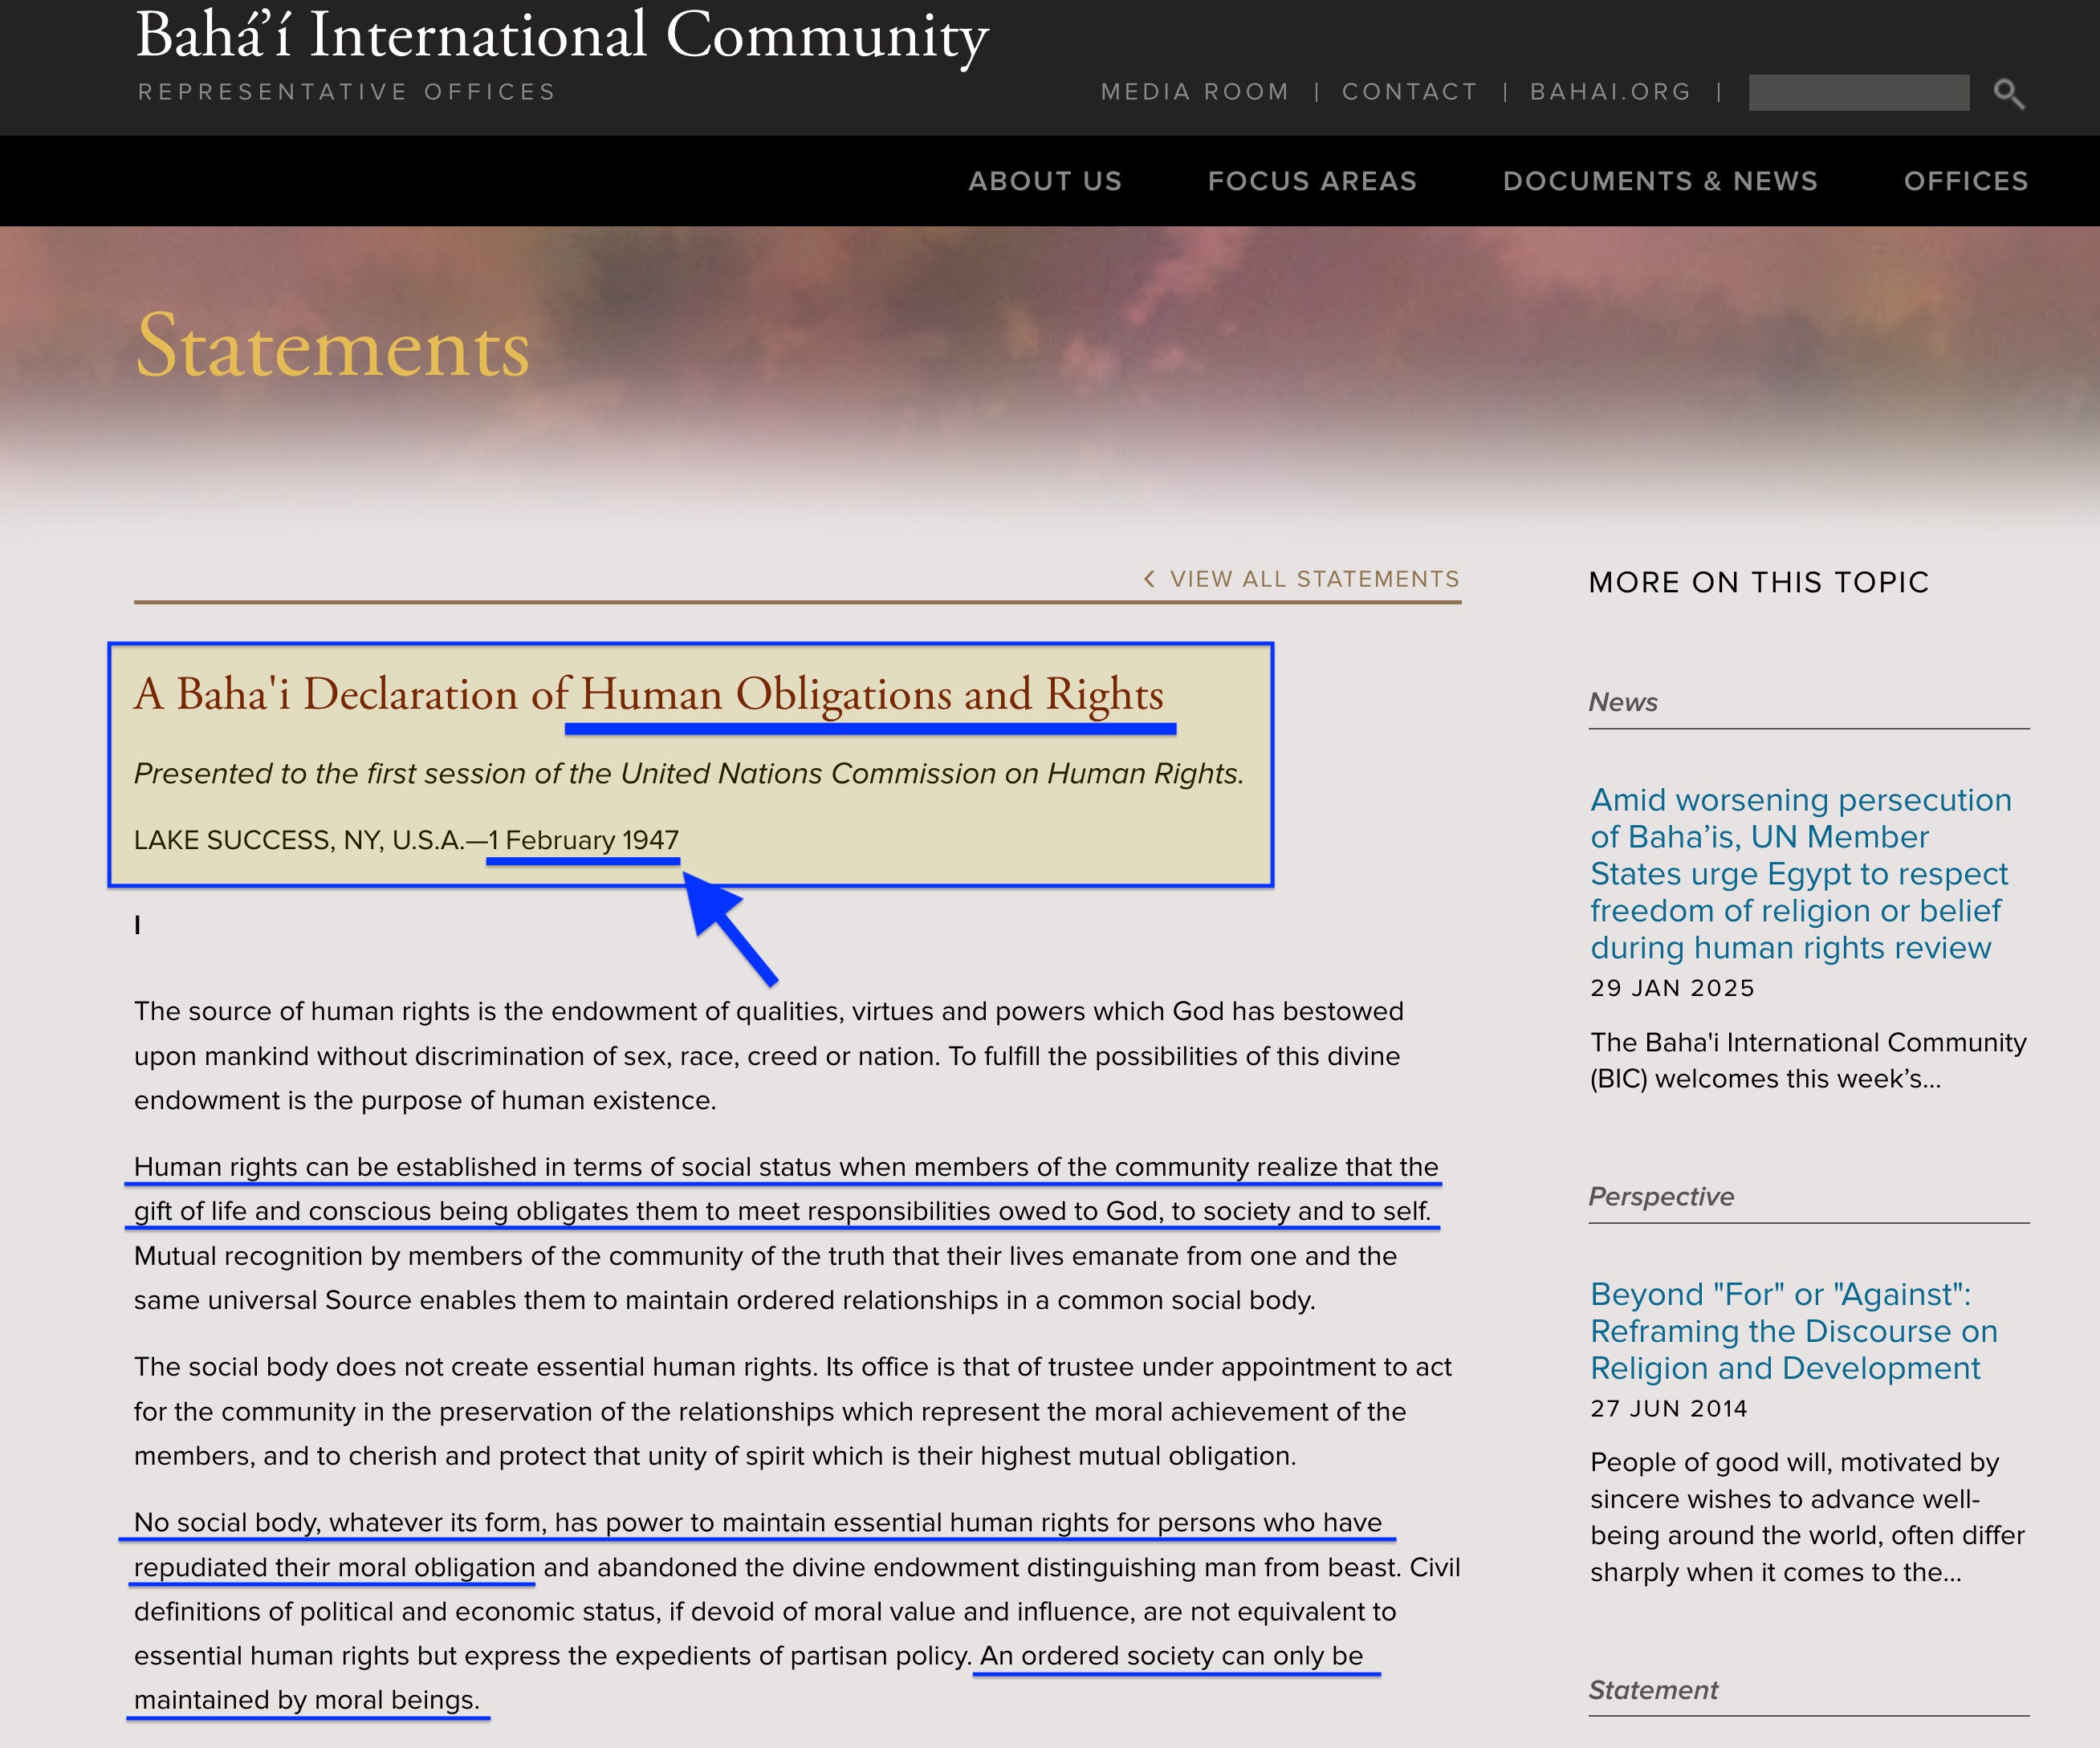Open the Media Room link

pyautogui.click(x=1195, y=92)
